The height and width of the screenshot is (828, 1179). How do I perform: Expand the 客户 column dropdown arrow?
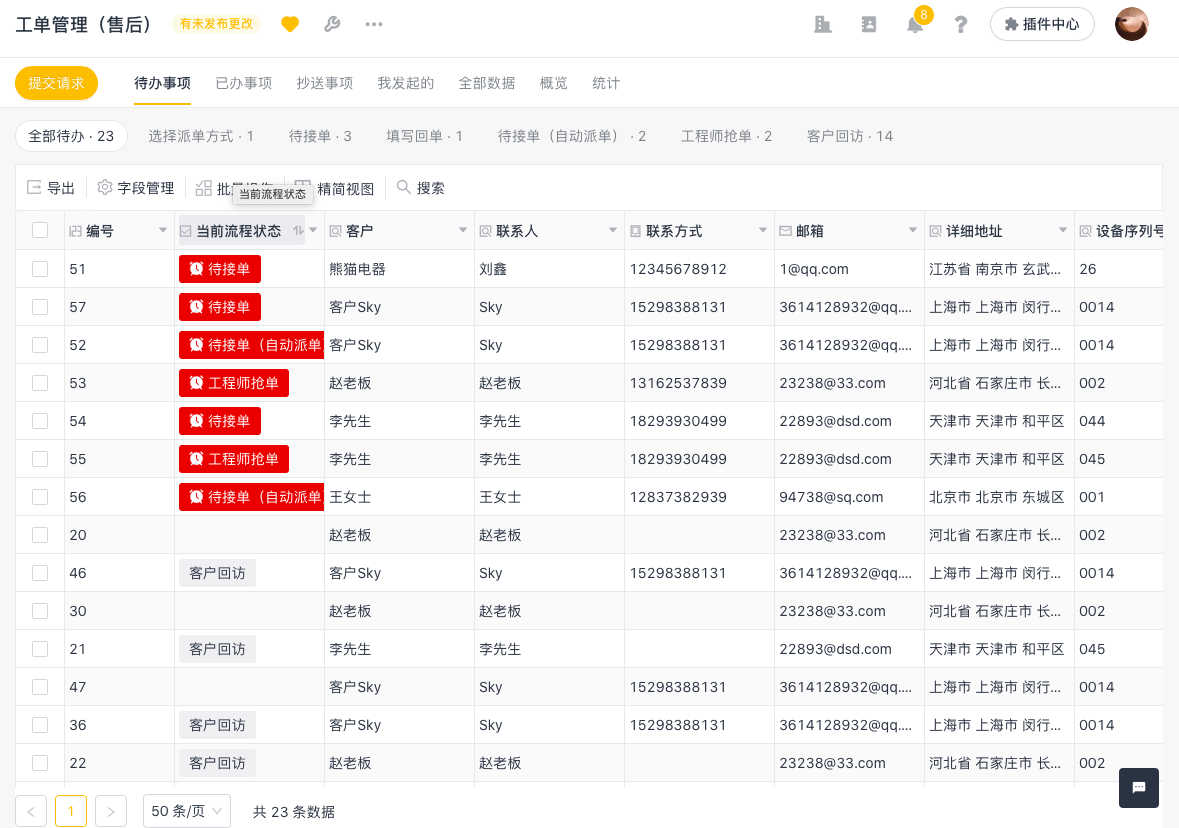(x=462, y=230)
